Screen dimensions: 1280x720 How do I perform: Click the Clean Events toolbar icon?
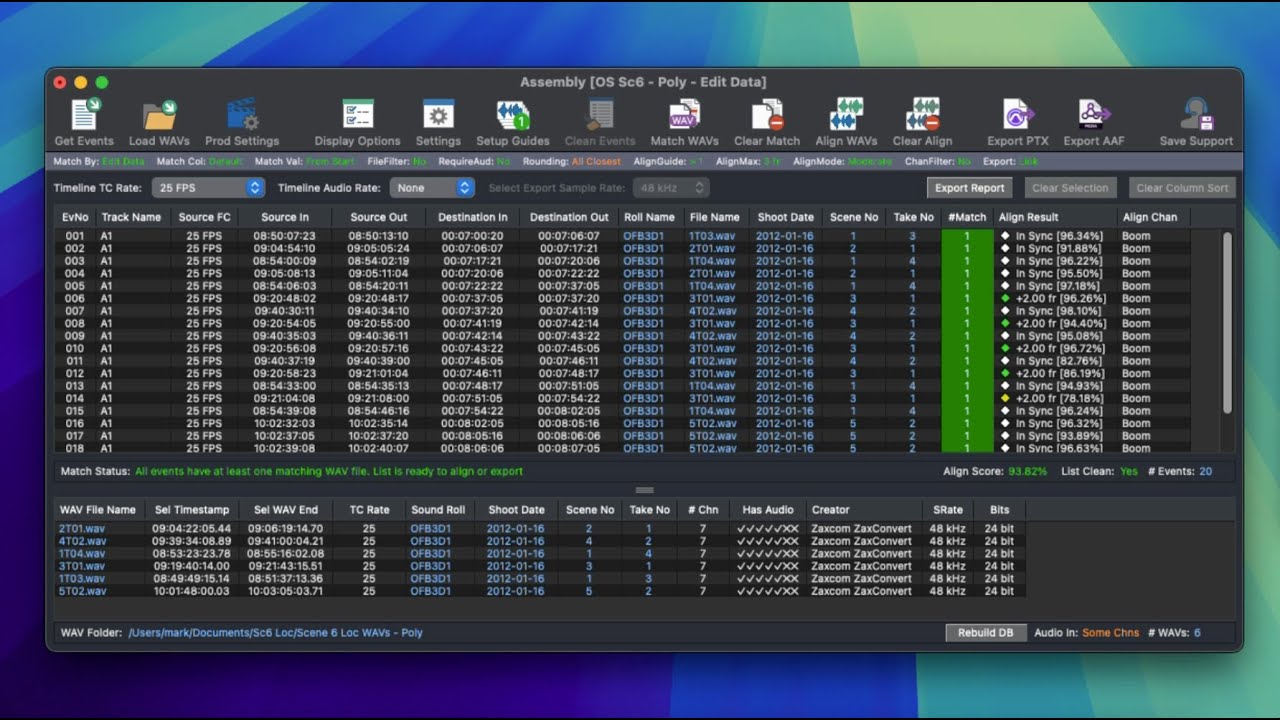[x=600, y=115]
